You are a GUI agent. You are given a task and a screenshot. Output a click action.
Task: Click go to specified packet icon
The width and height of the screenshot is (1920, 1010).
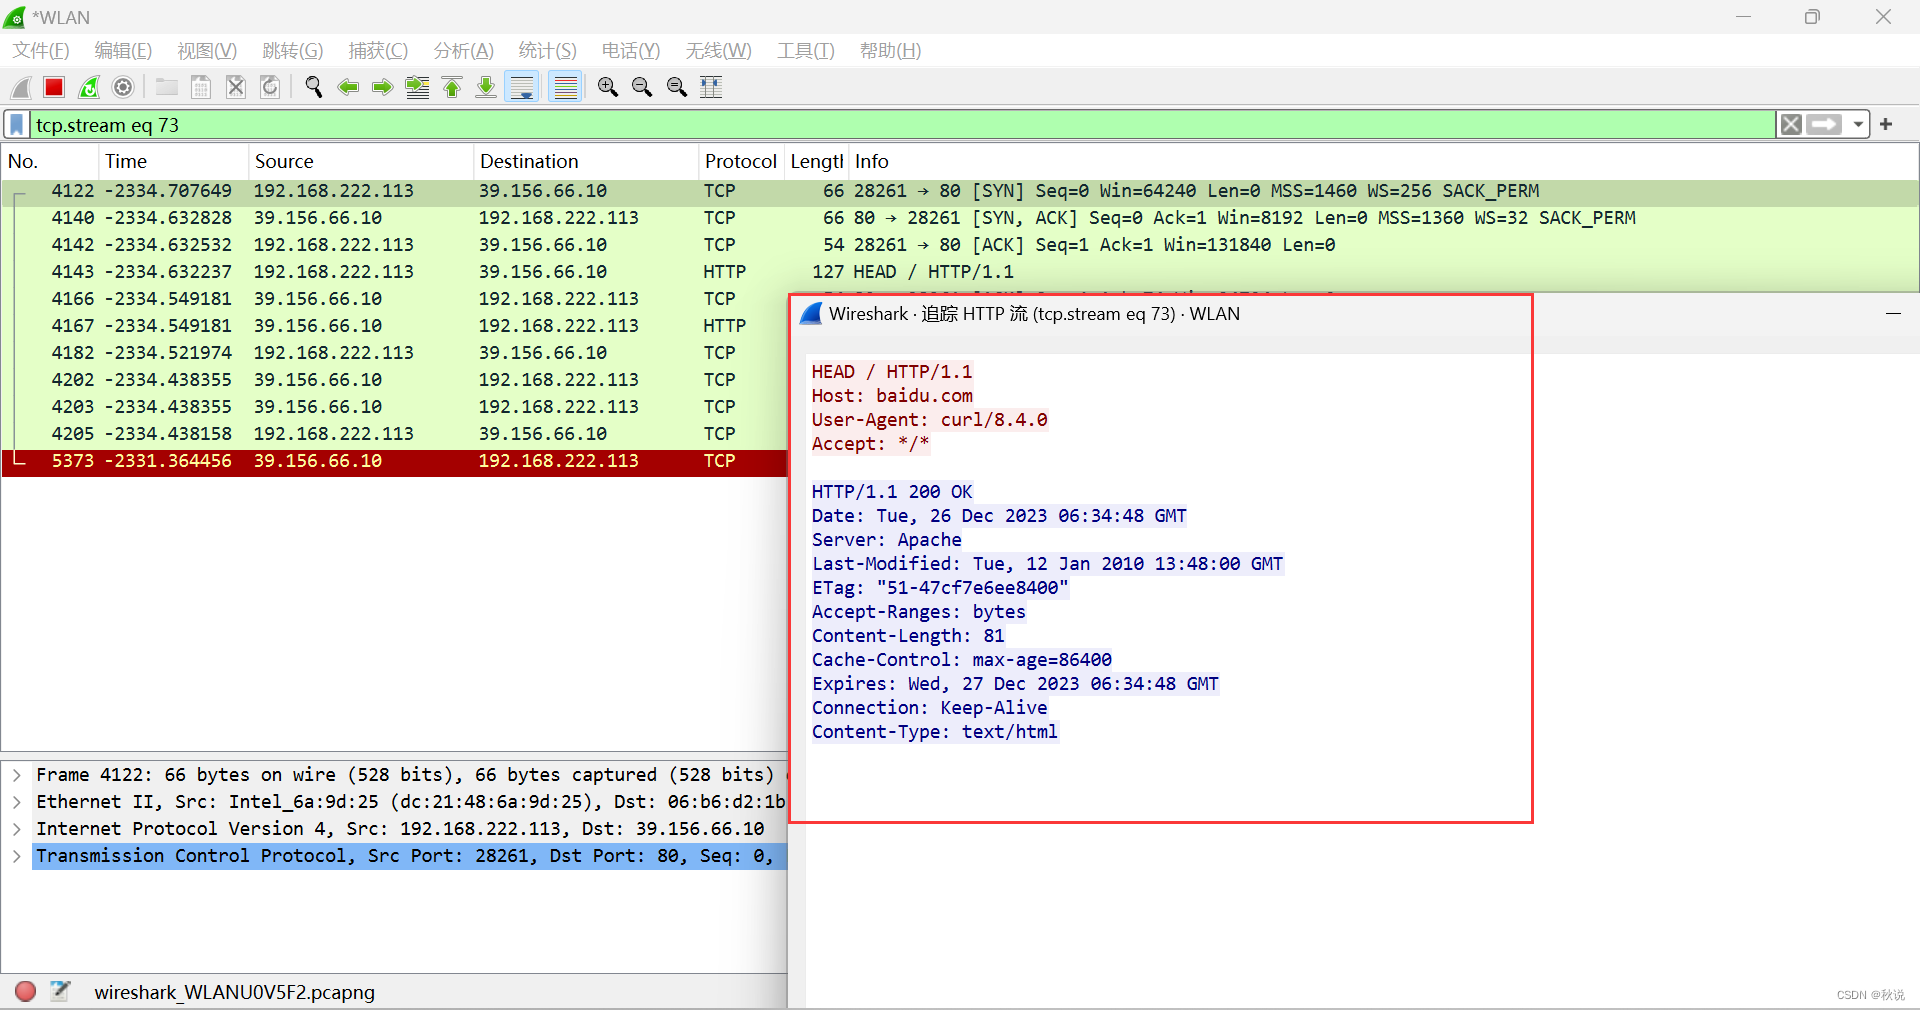(417, 87)
